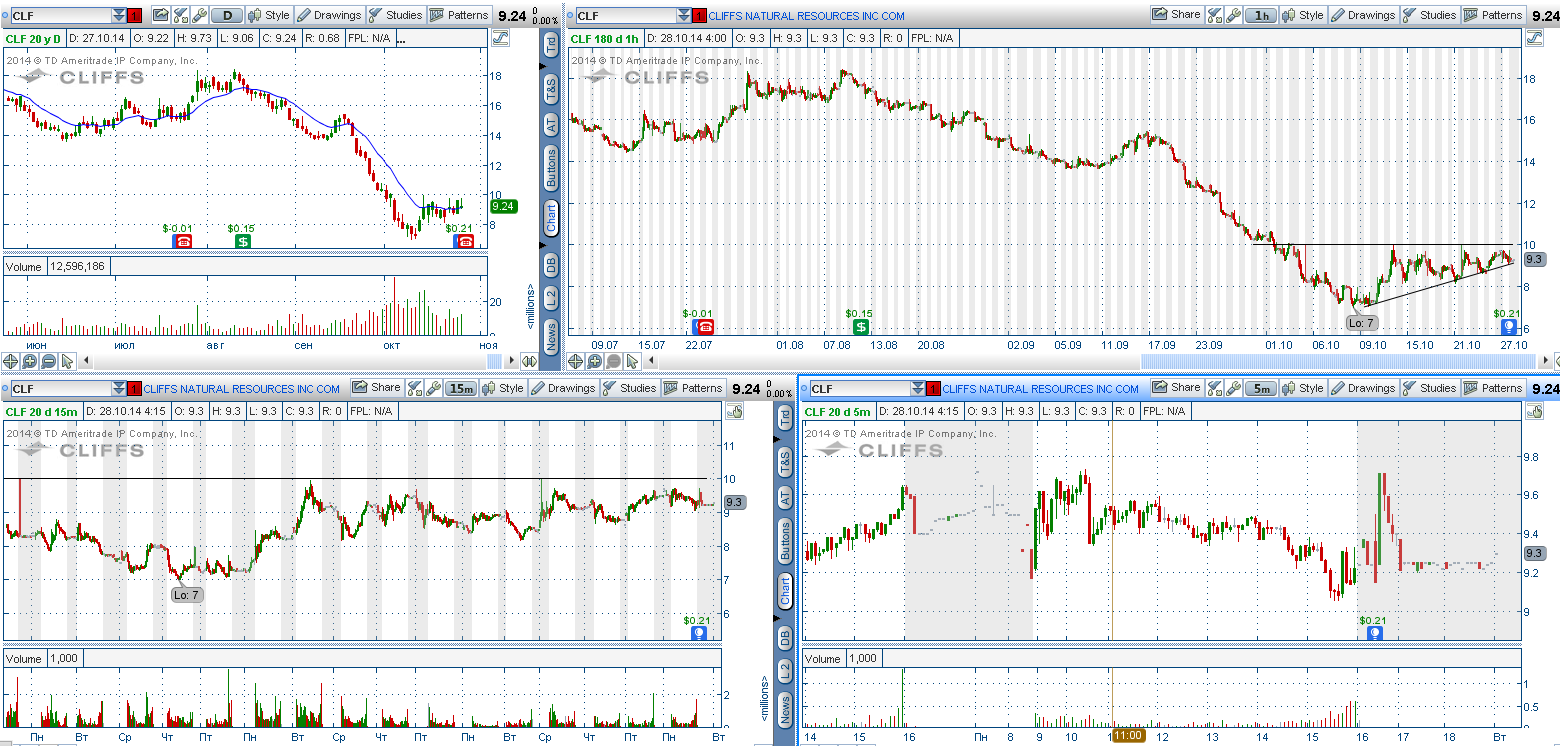Click zoom out icon under daily chart
The height and width of the screenshot is (746, 1560).
(49, 361)
